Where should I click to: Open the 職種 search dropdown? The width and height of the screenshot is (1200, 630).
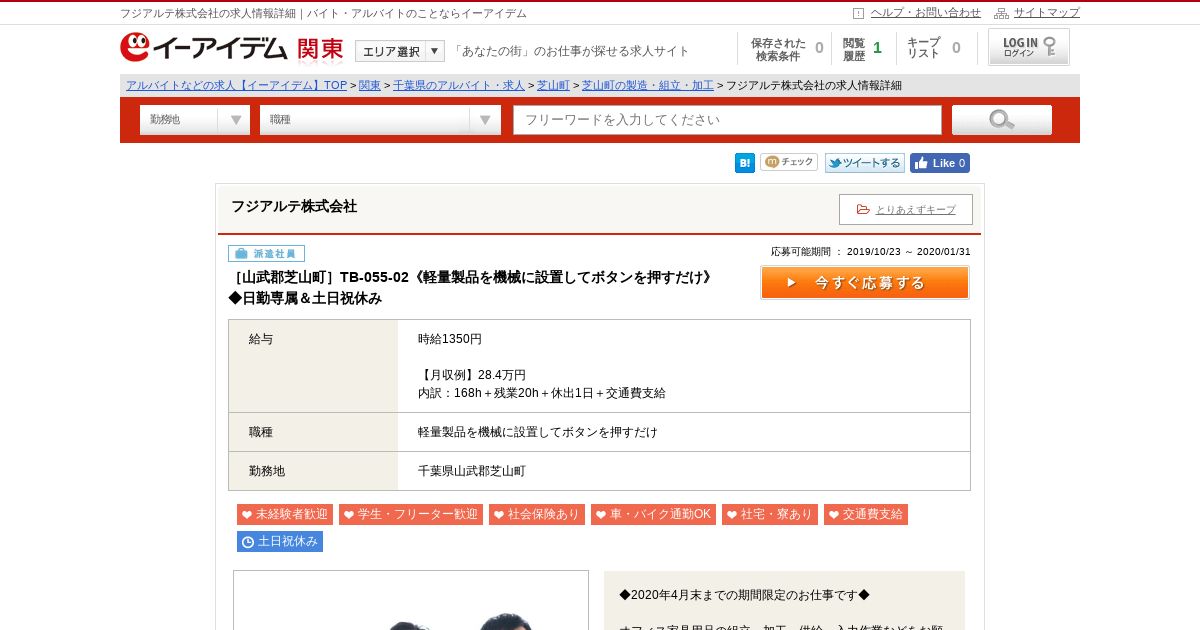[x=380, y=120]
